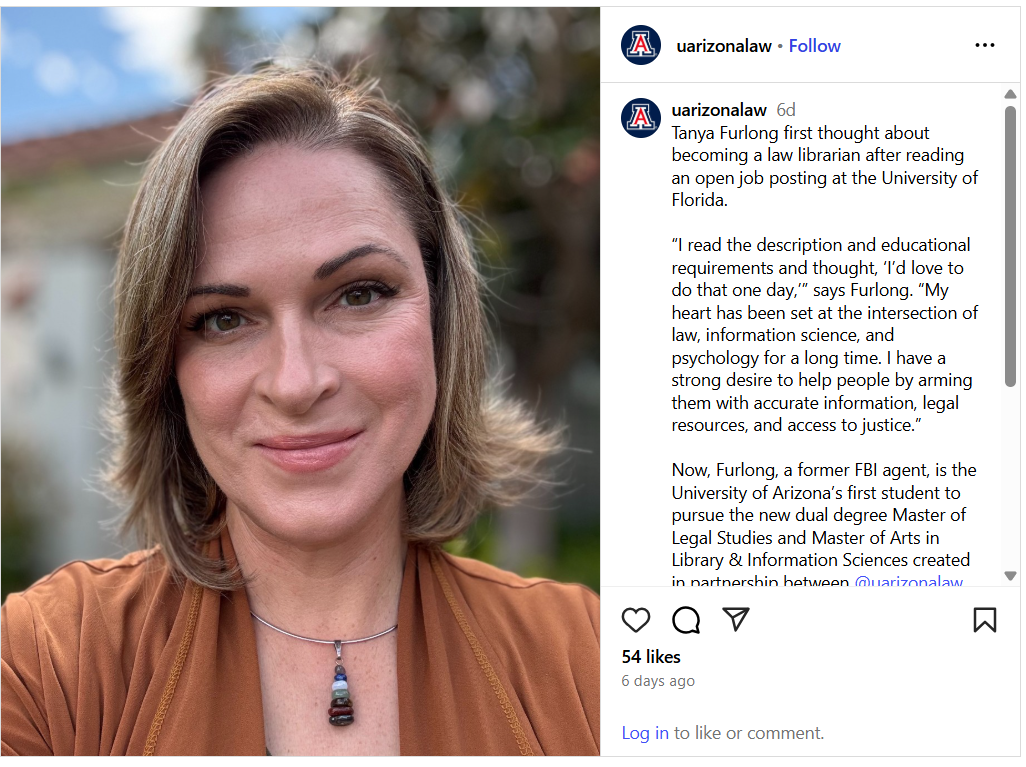Click the "6 days ago" post date

pyautogui.click(x=658, y=681)
